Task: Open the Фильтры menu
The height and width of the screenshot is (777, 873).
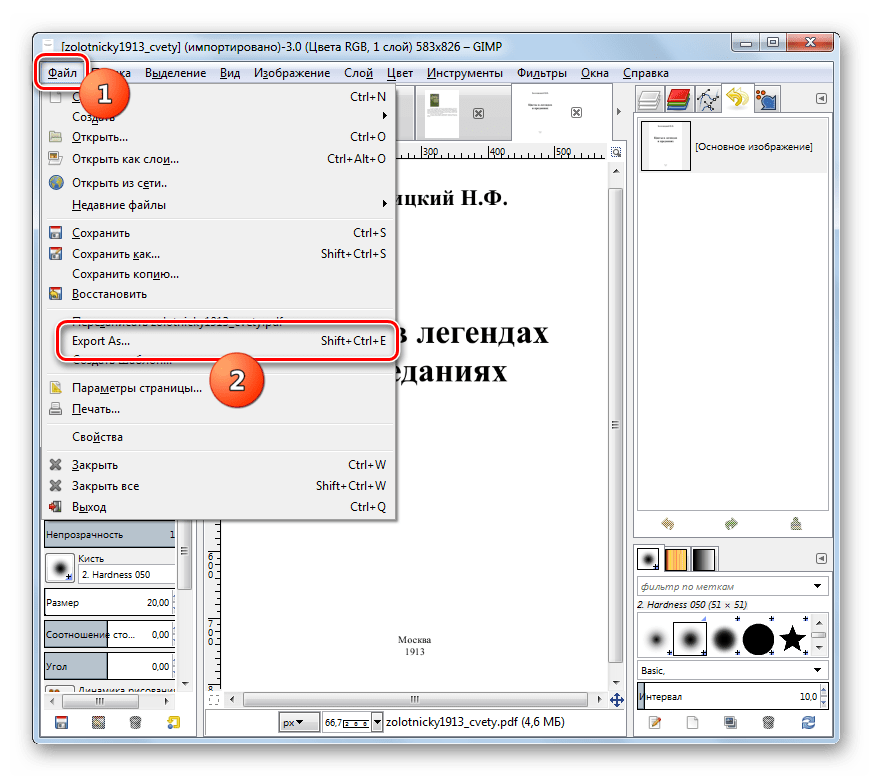Action: tap(542, 73)
